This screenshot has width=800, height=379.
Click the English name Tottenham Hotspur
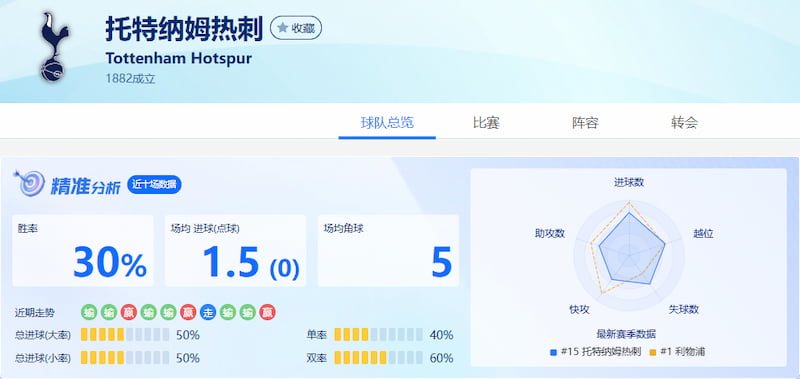pos(179,58)
